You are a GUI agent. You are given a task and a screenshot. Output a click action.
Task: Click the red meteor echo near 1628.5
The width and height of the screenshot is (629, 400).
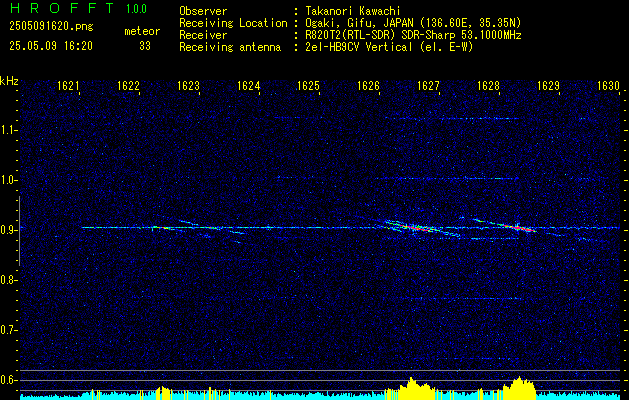tap(517, 227)
